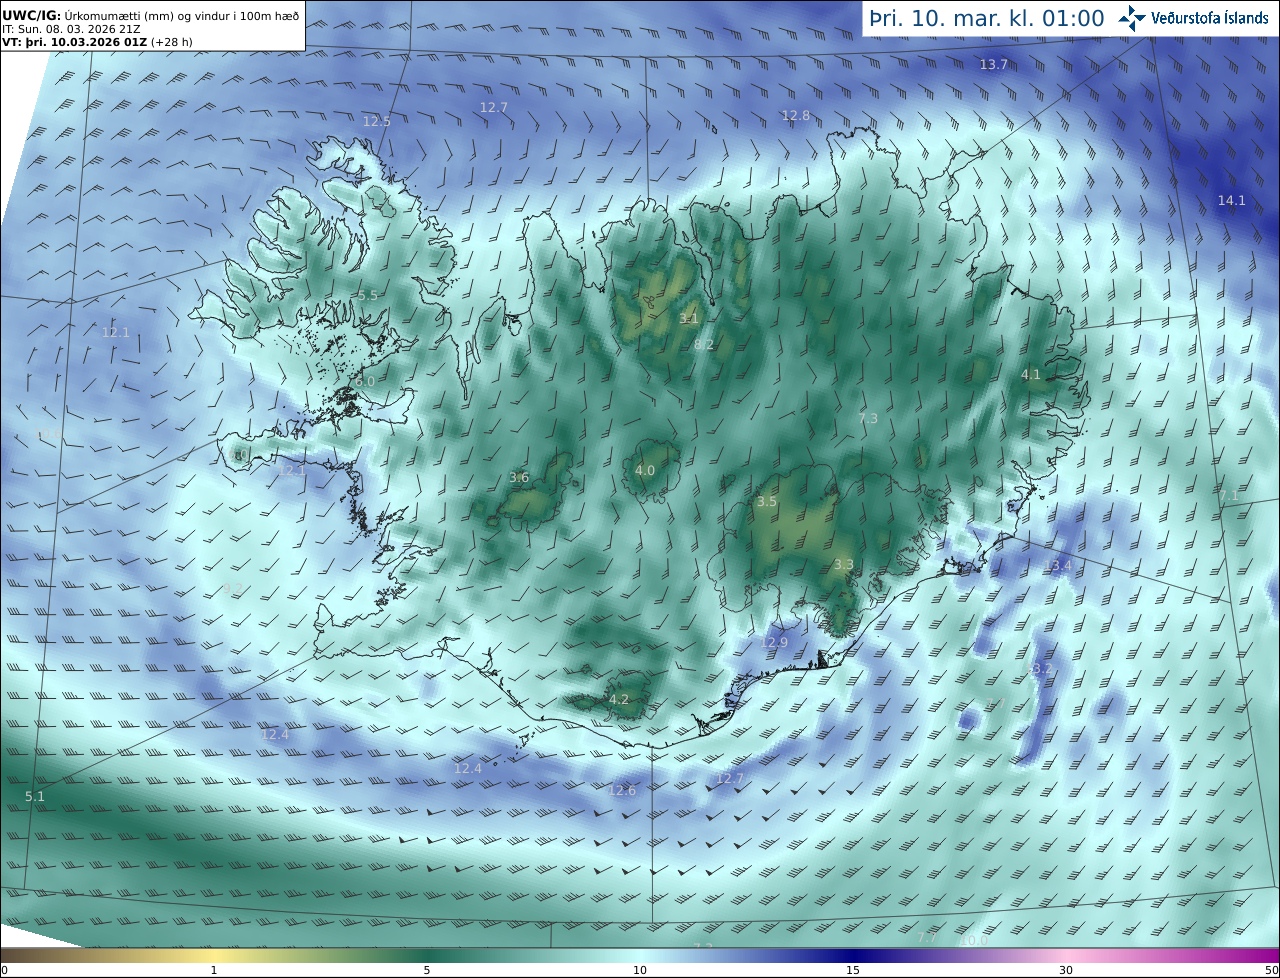This screenshot has height=978, width=1280.
Task: Click the 5.1 value label
Action: click(35, 796)
